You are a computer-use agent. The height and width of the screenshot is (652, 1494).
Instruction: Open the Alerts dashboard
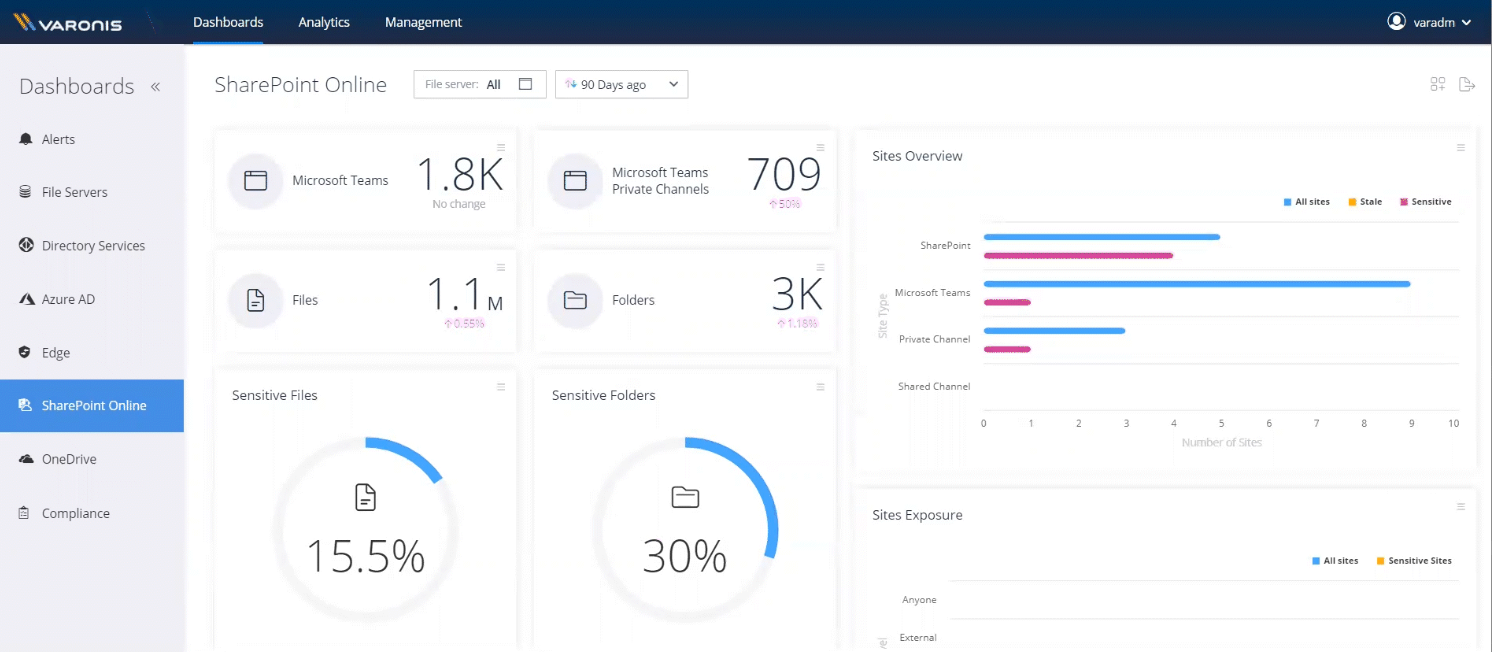pos(61,139)
